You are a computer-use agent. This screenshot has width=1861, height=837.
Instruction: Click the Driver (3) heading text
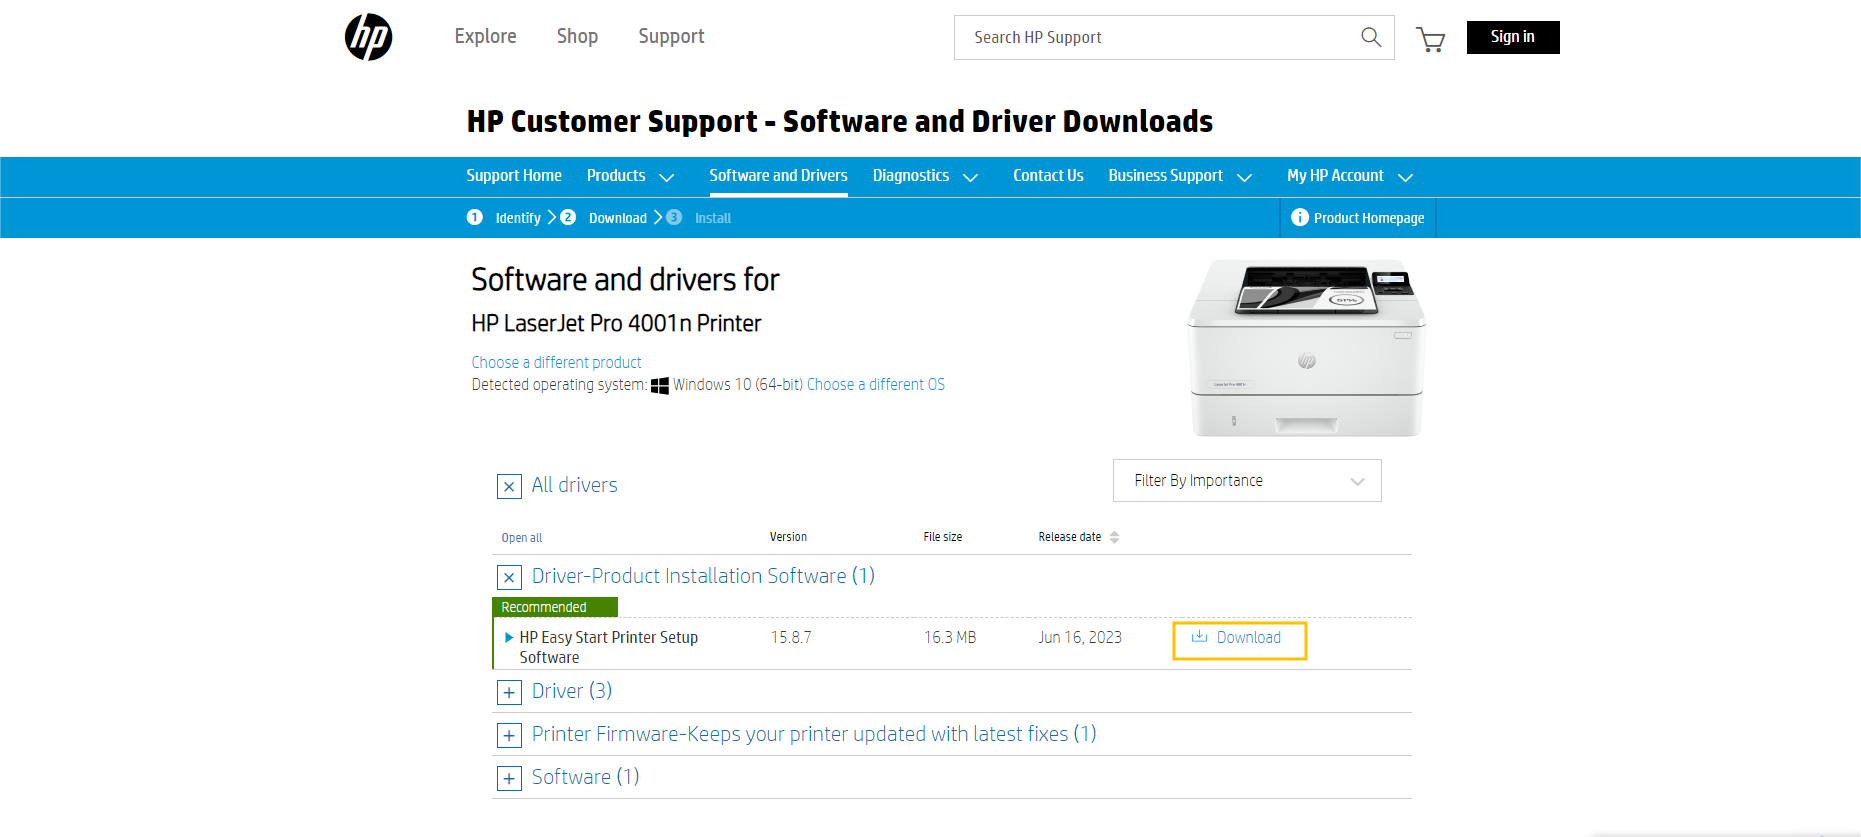pyautogui.click(x=571, y=691)
